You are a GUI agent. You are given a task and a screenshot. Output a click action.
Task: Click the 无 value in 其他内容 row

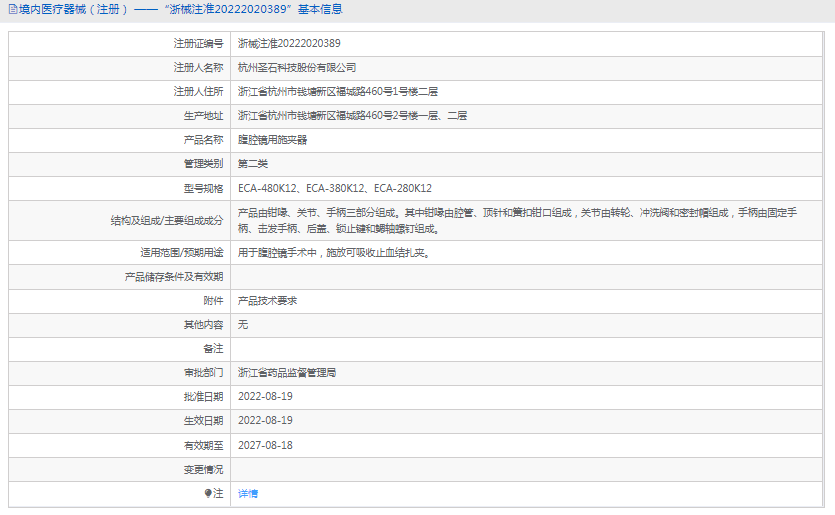(x=243, y=325)
